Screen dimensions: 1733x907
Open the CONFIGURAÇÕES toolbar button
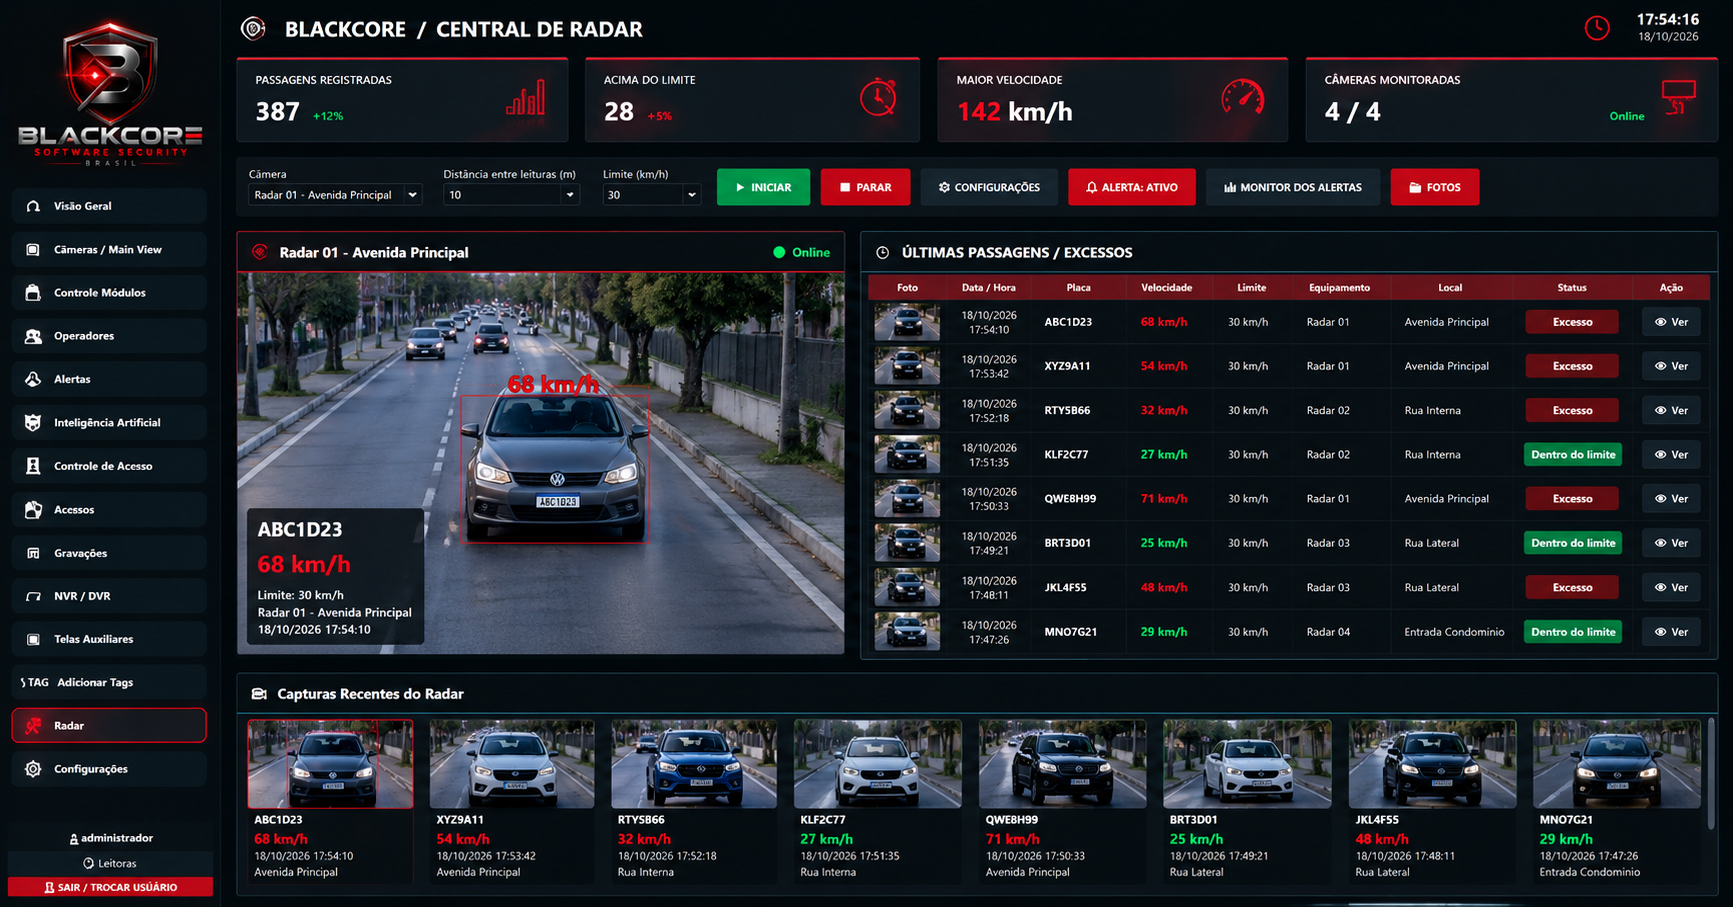point(989,187)
